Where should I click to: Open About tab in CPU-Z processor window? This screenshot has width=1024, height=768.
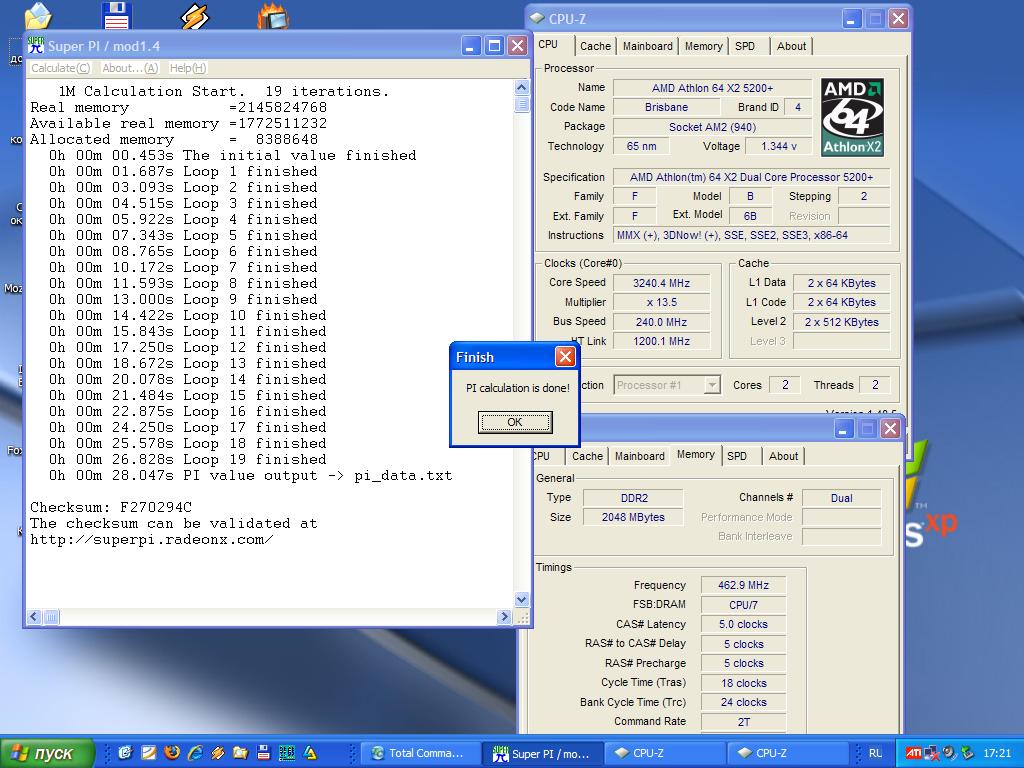(x=792, y=46)
